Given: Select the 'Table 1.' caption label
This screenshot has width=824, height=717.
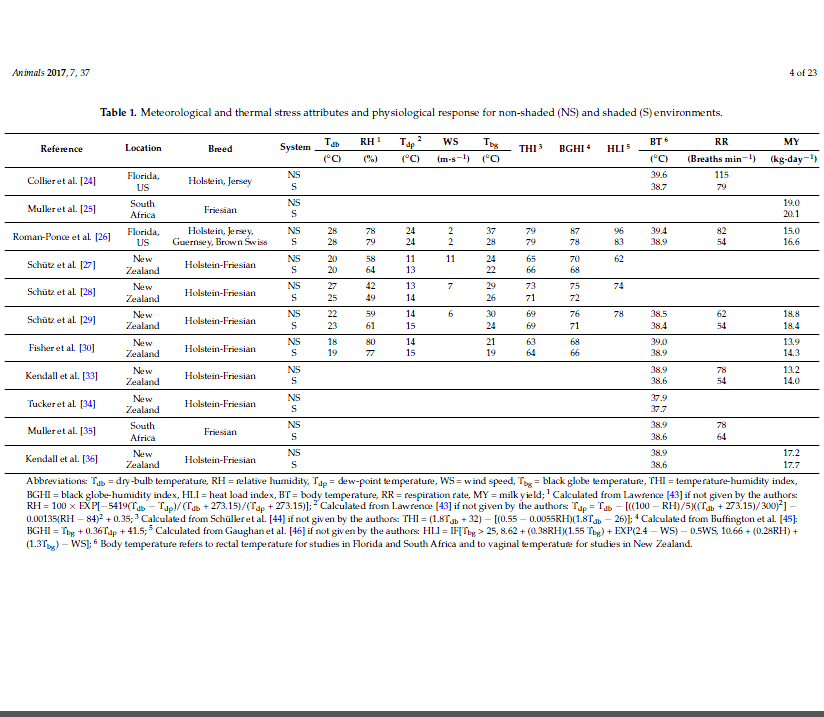Looking at the screenshot, I should point(119,112).
